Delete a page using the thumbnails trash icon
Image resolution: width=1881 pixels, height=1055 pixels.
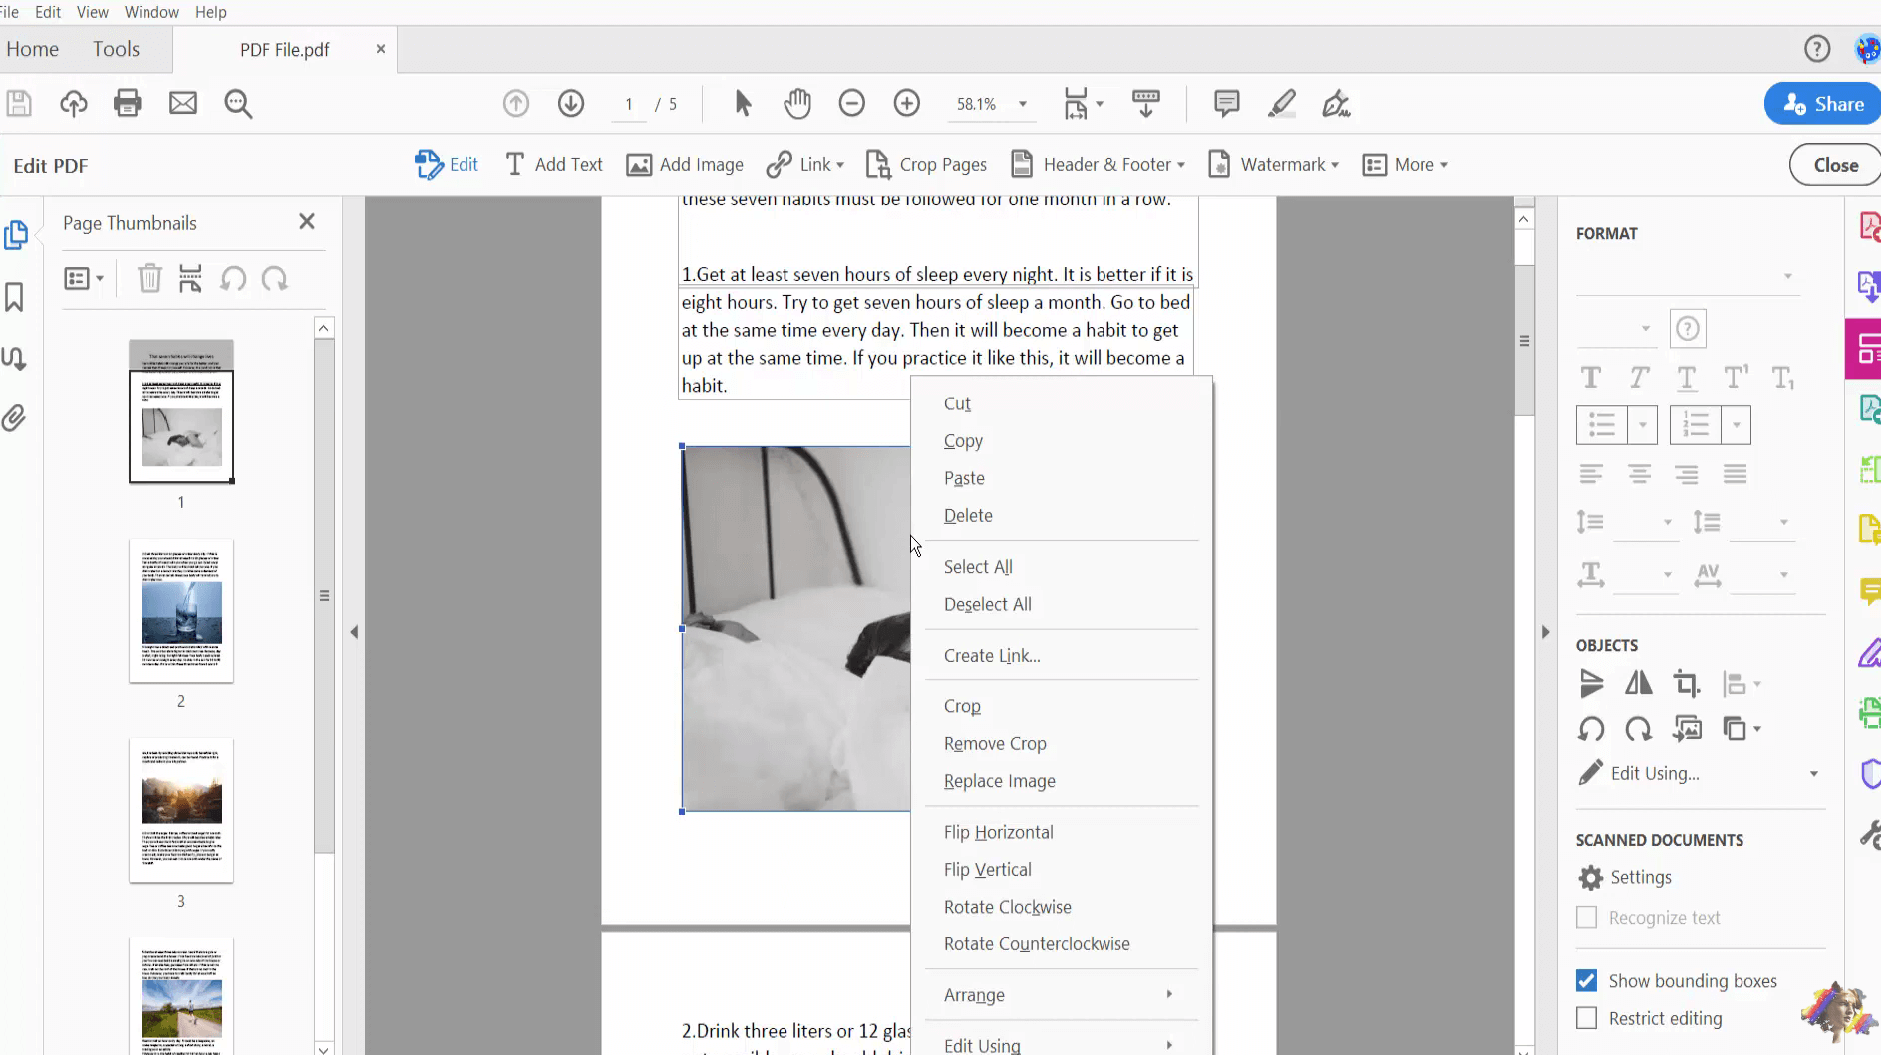click(149, 278)
